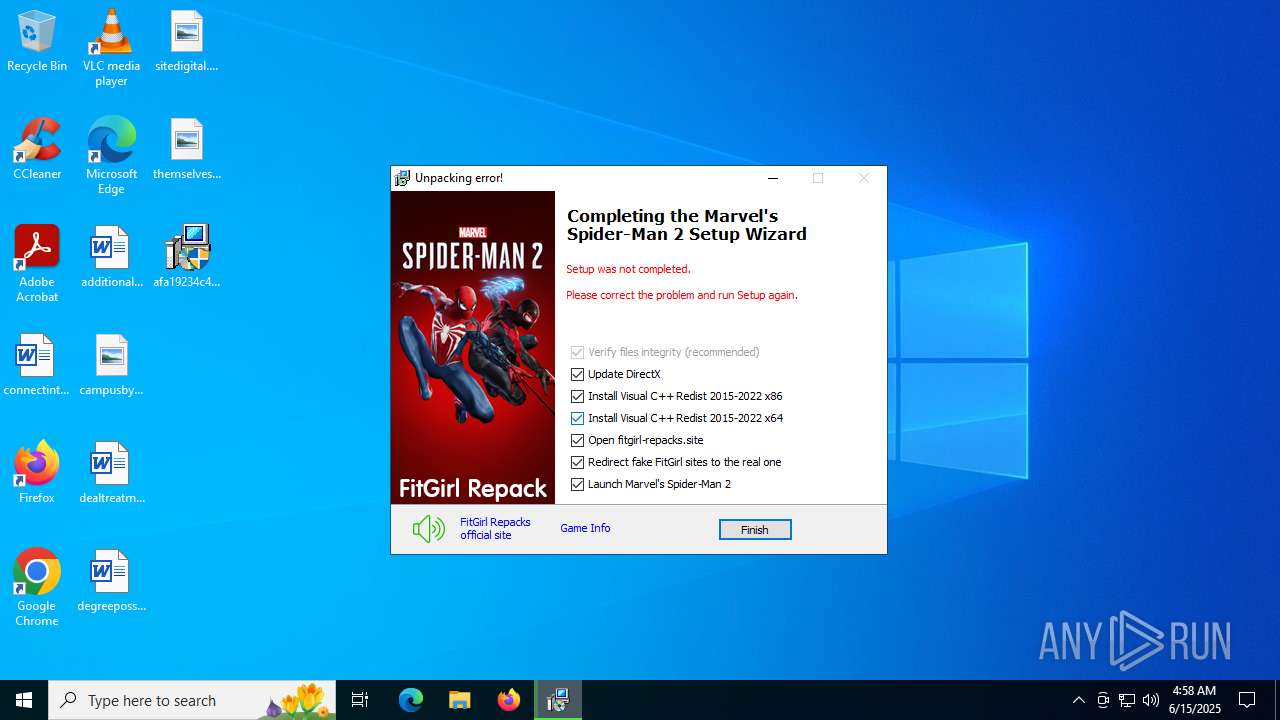Viewport: 1280px width, 720px height.
Task: Launch Edge from the taskbar
Action: click(411, 700)
